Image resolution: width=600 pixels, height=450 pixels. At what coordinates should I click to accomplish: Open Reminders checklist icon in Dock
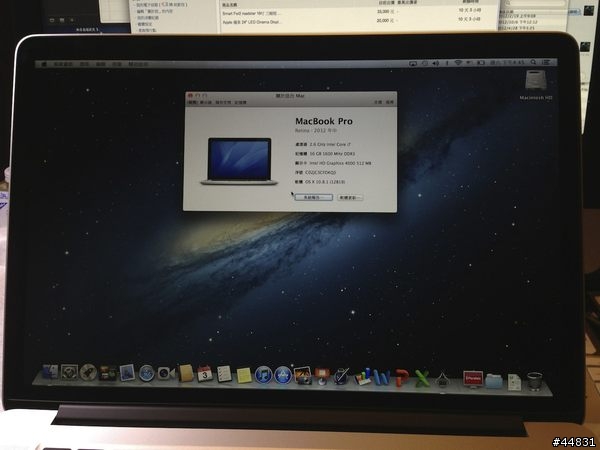click(224, 374)
